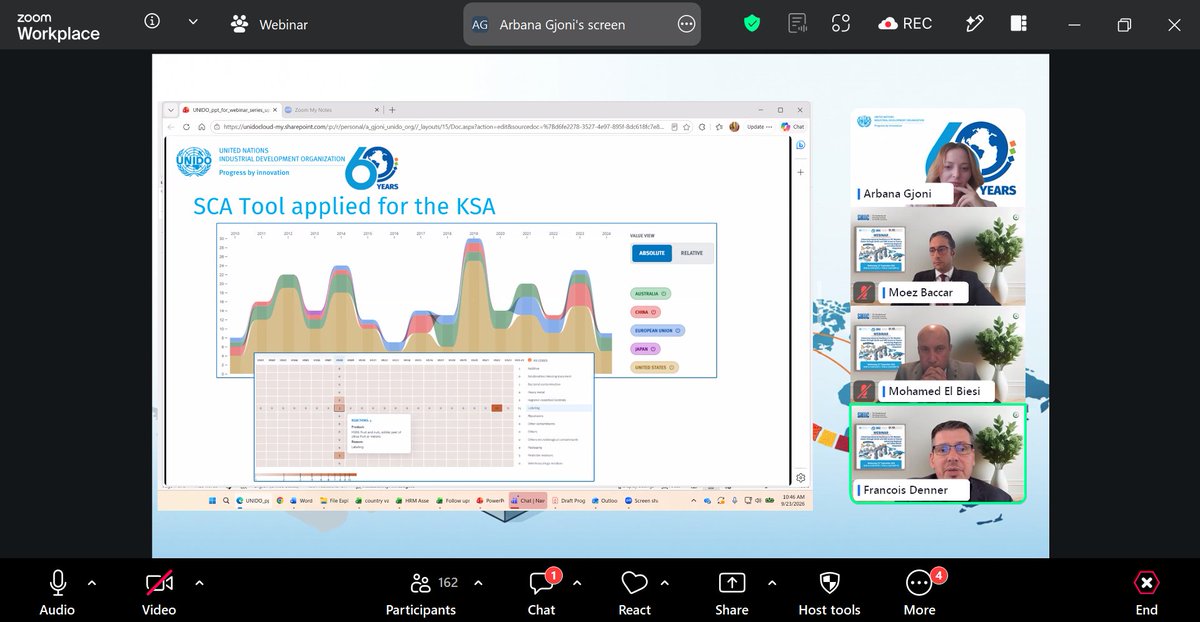Open the tab list dropdown in shared browser
This screenshot has width=1200, height=622.
tap(171, 110)
